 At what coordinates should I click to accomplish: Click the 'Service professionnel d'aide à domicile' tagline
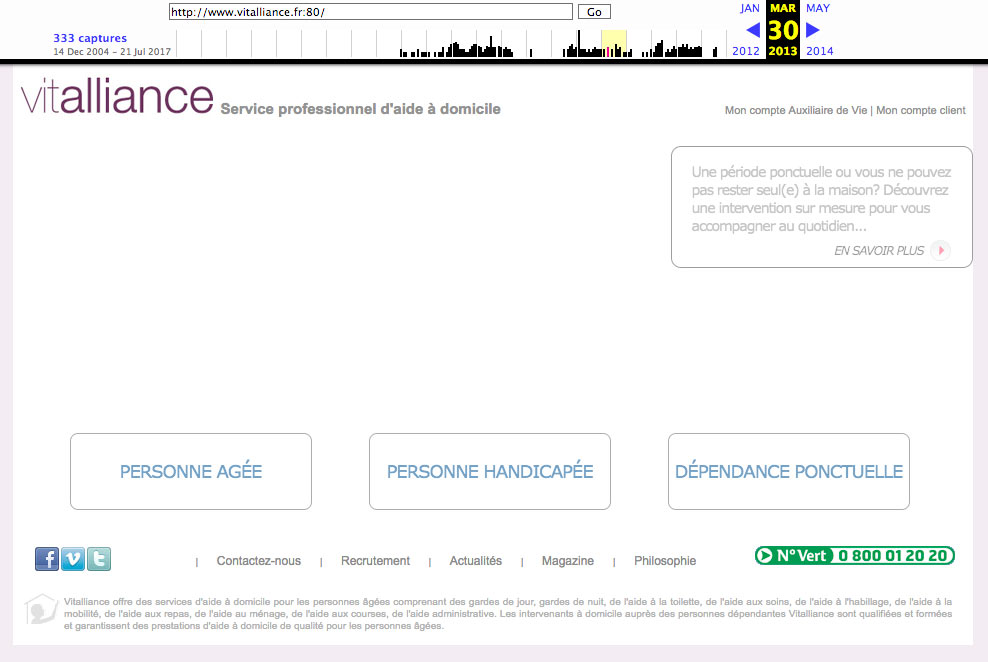[x=360, y=109]
